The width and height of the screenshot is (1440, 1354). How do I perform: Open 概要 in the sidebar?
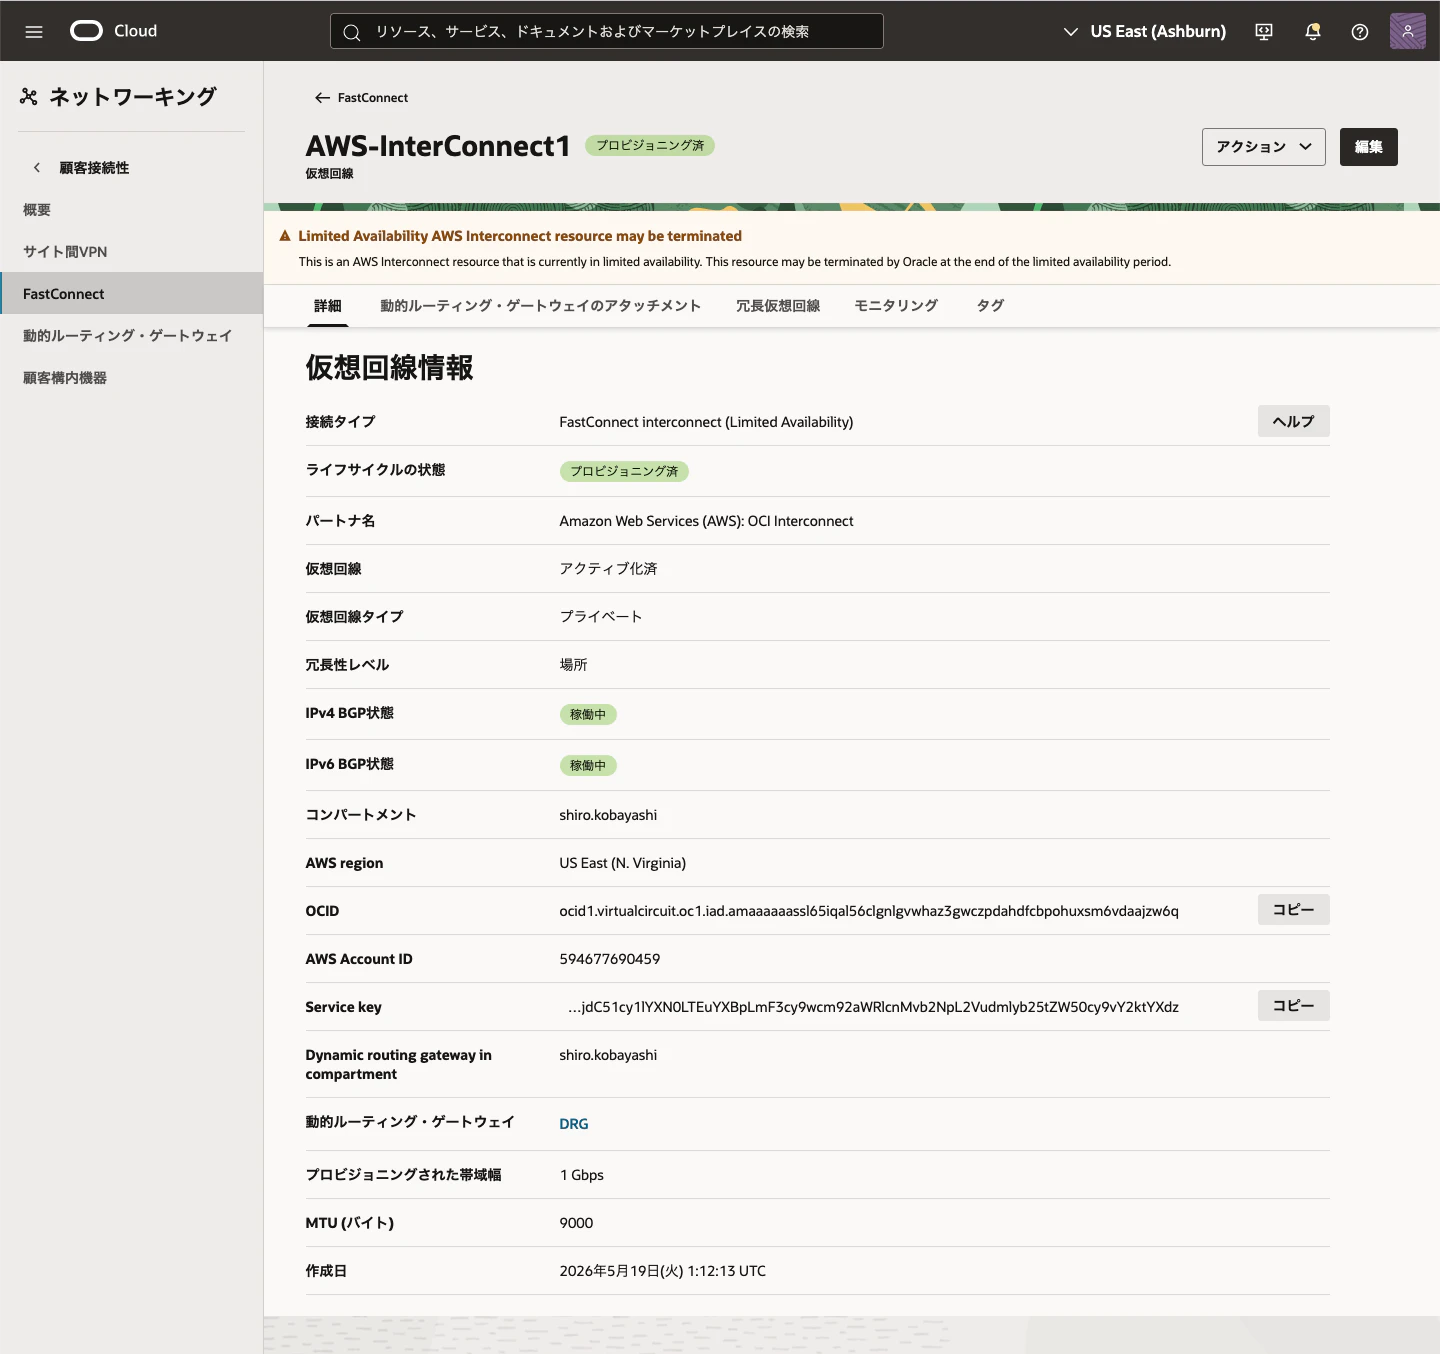click(x=131, y=210)
